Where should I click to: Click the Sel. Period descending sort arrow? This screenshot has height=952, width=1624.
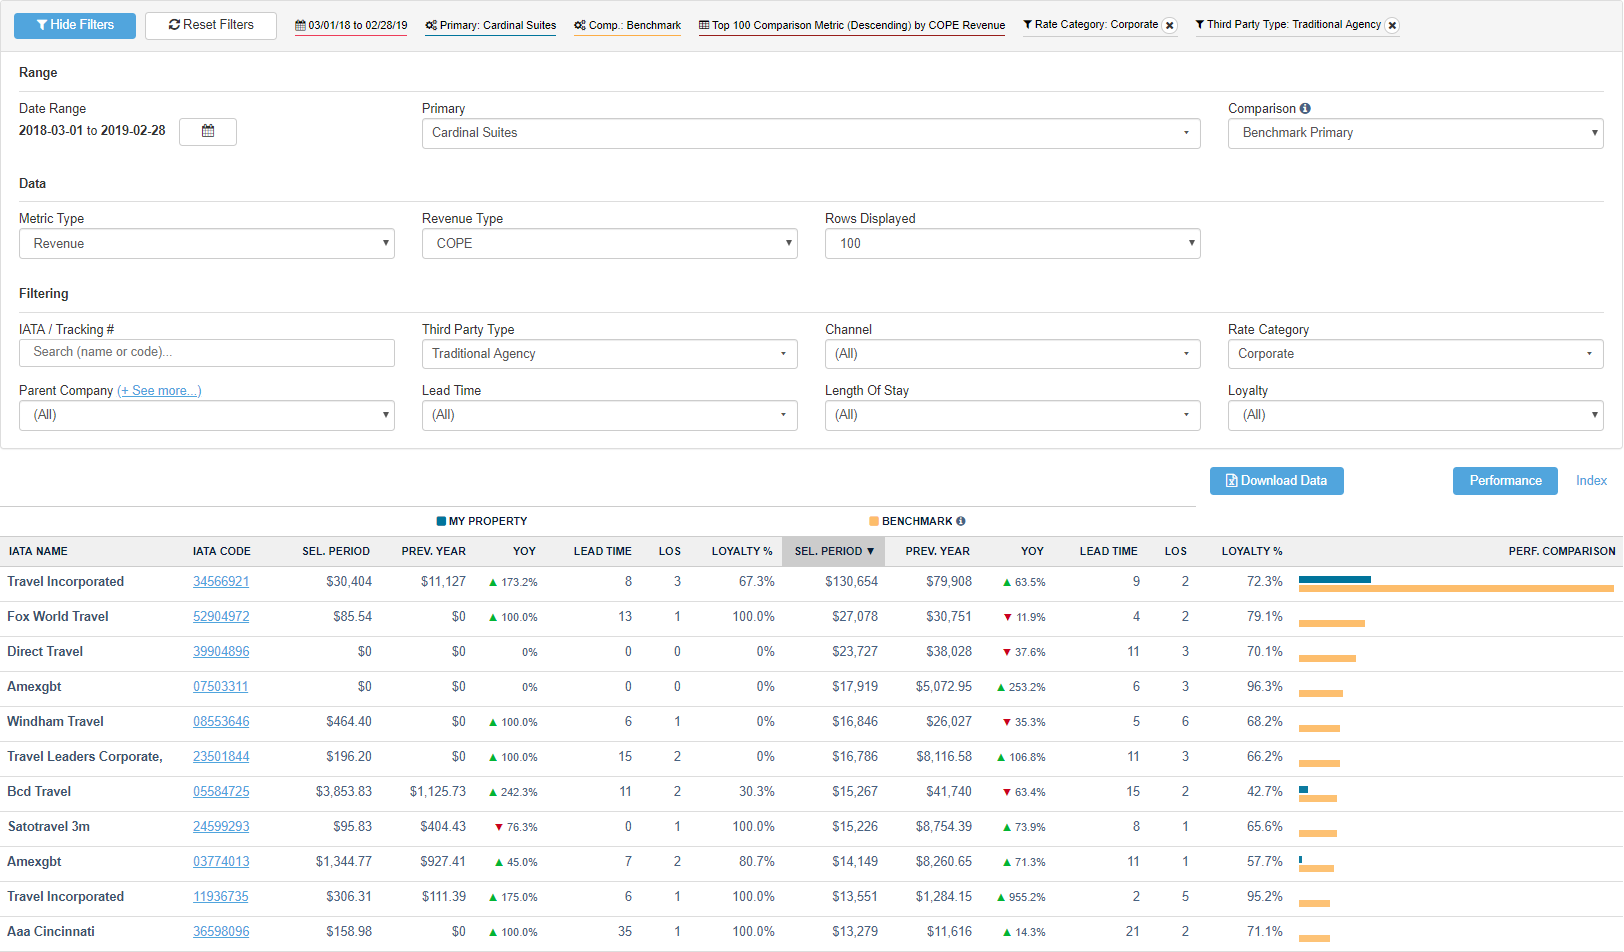[870, 551]
